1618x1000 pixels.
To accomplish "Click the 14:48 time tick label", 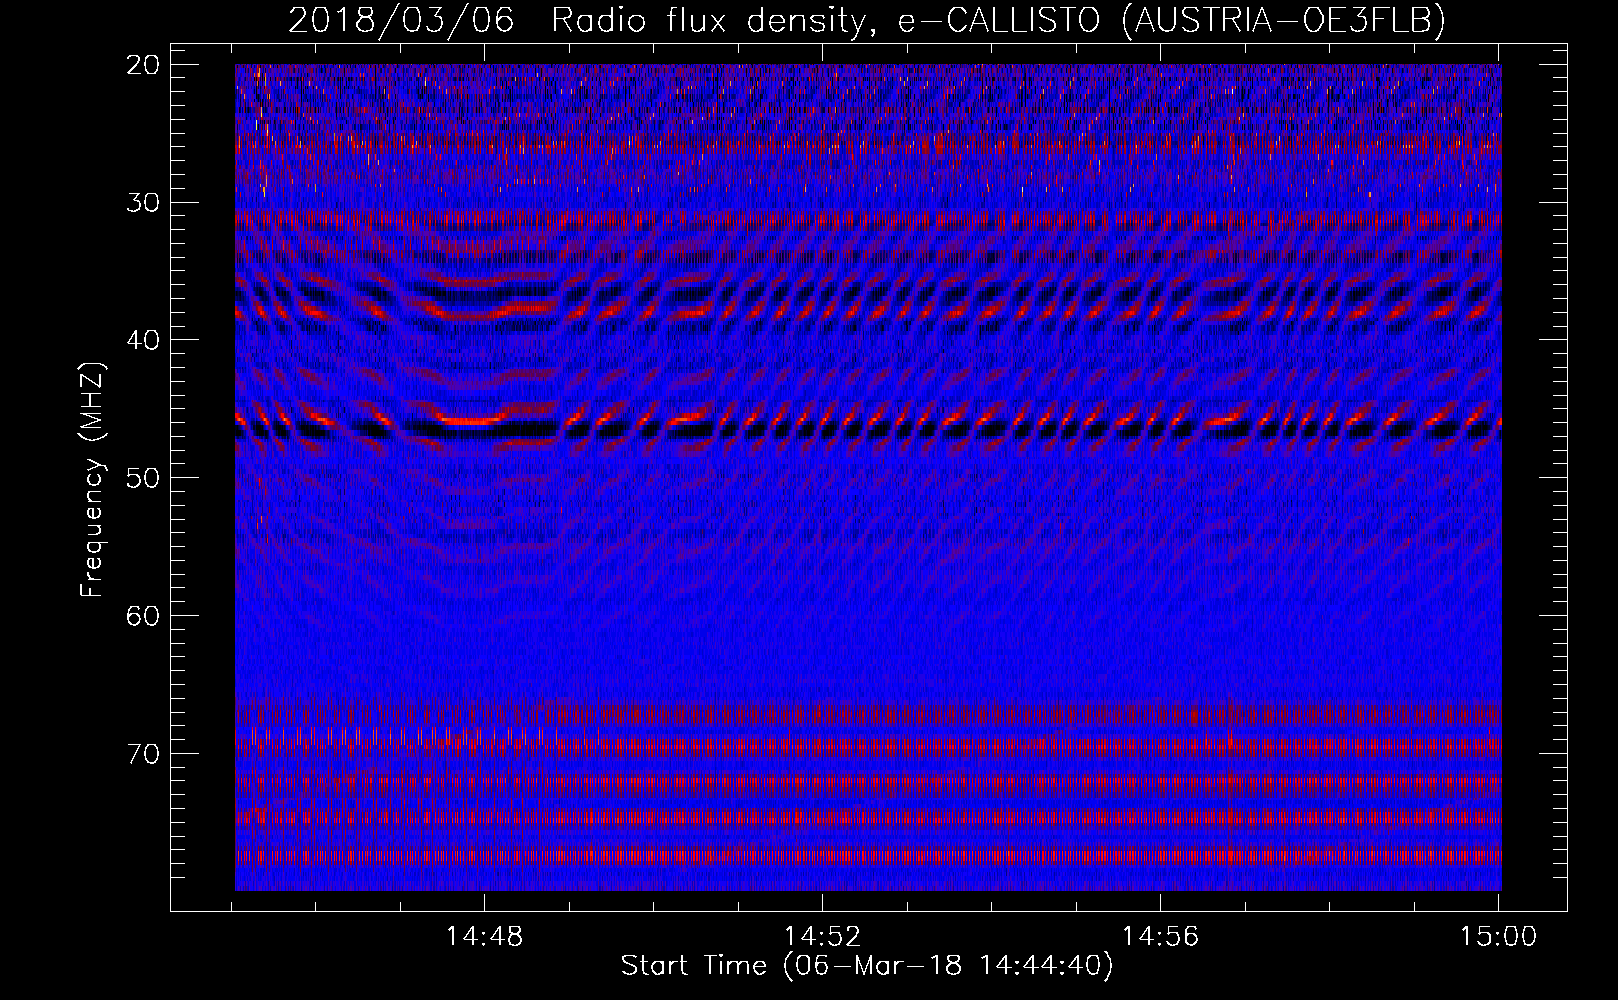I will [484, 937].
